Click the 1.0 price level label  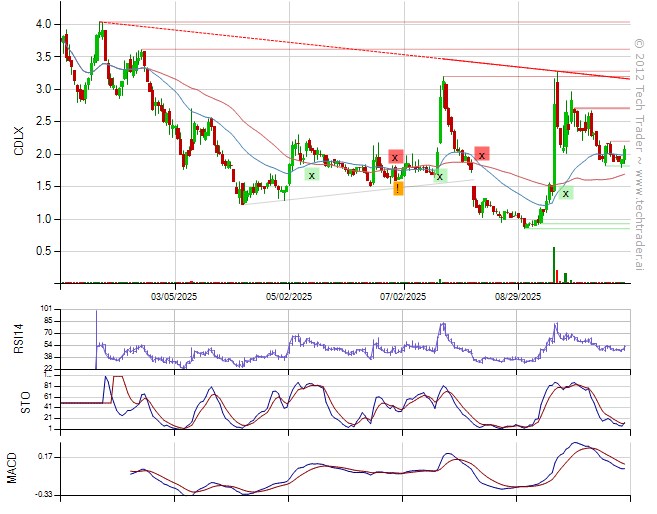pyautogui.click(x=43, y=219)
